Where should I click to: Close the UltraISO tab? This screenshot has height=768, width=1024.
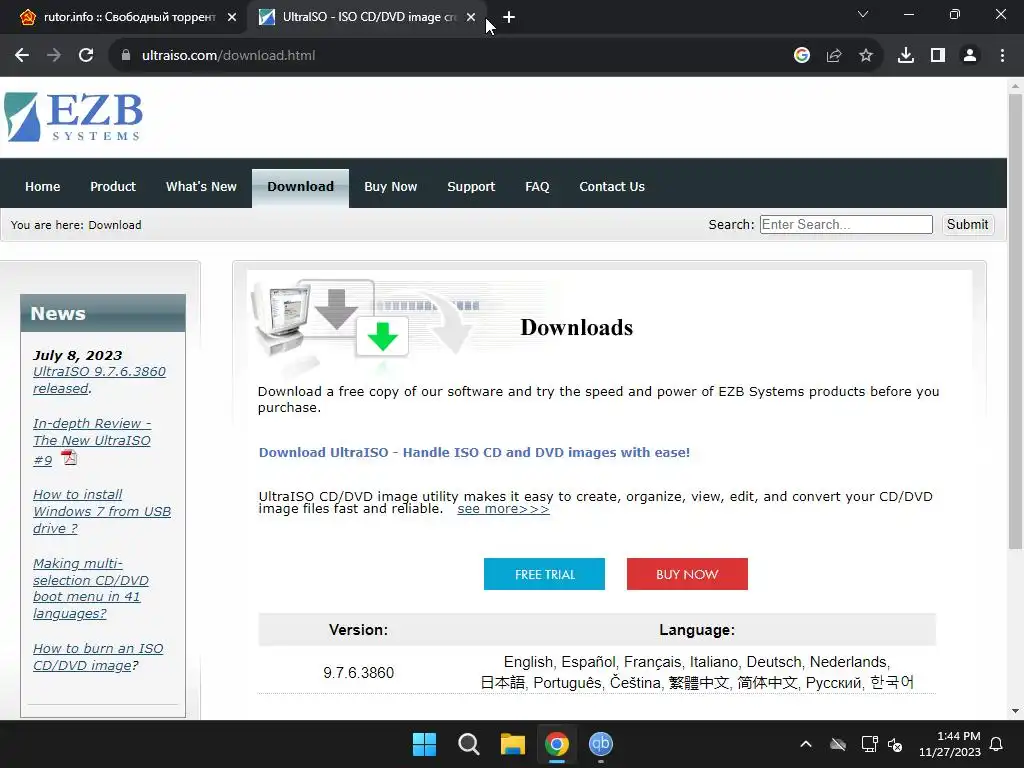(471, 18)
